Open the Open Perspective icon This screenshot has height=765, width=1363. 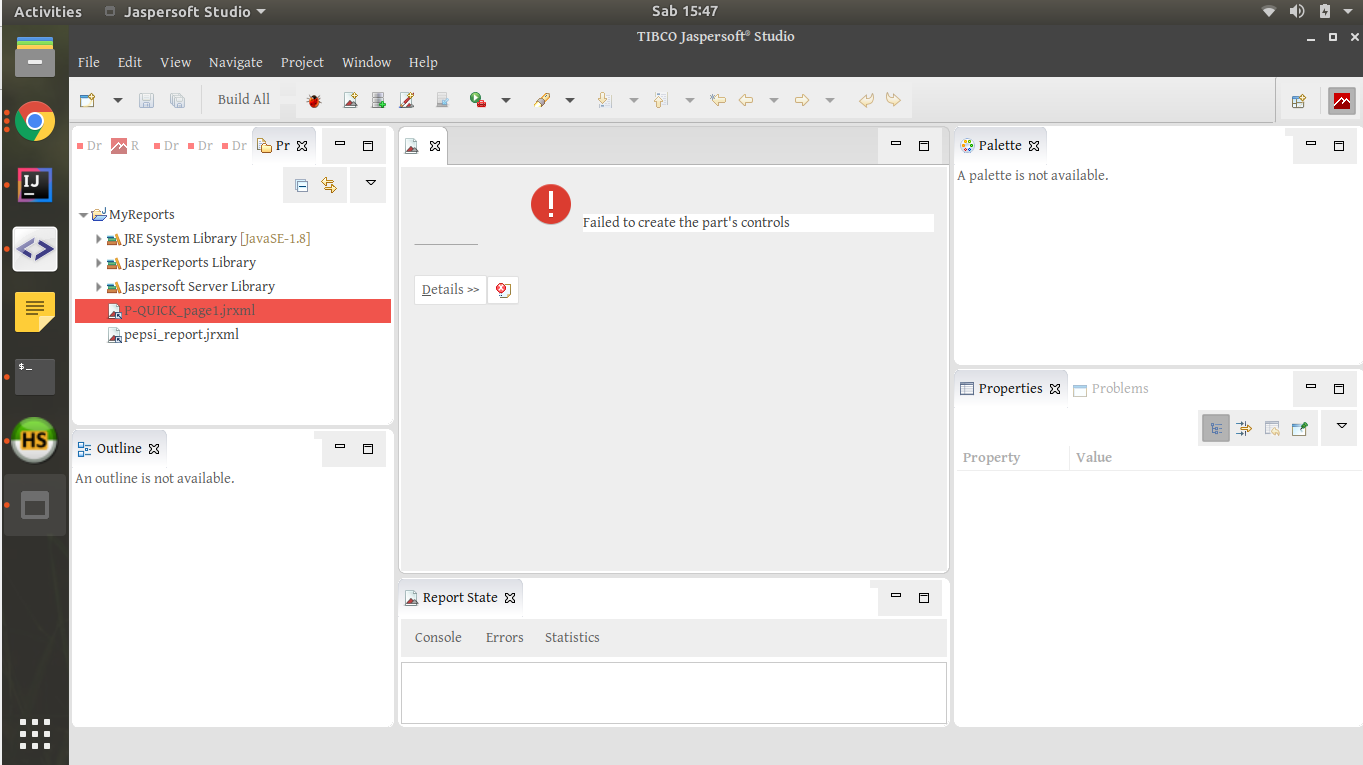(1299, 101)
